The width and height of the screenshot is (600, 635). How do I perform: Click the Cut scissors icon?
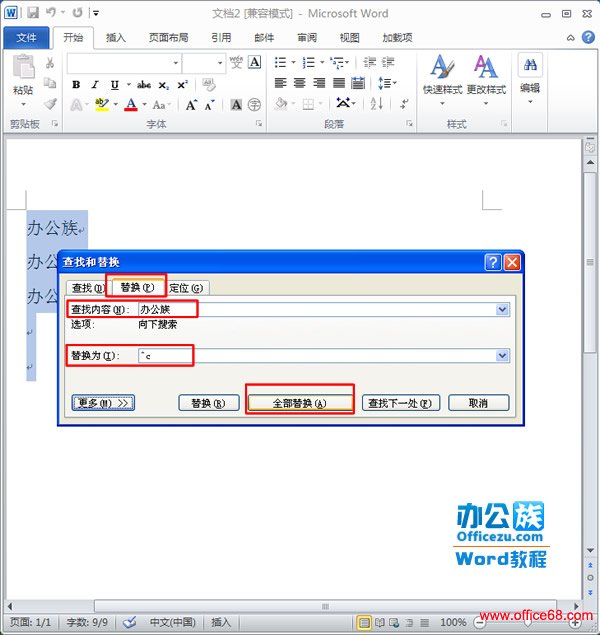pos(50,62)
